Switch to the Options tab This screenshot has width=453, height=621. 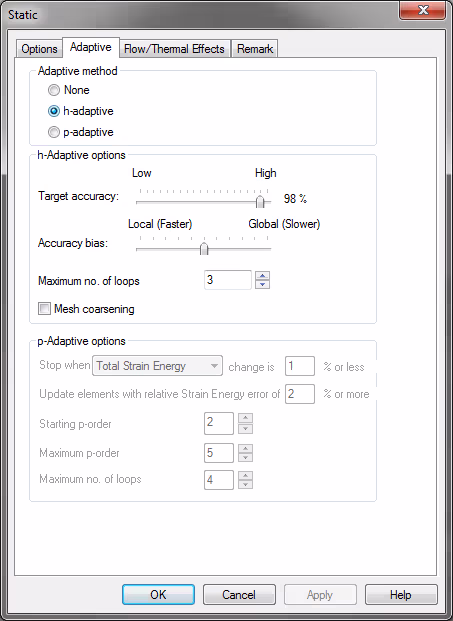39,49
